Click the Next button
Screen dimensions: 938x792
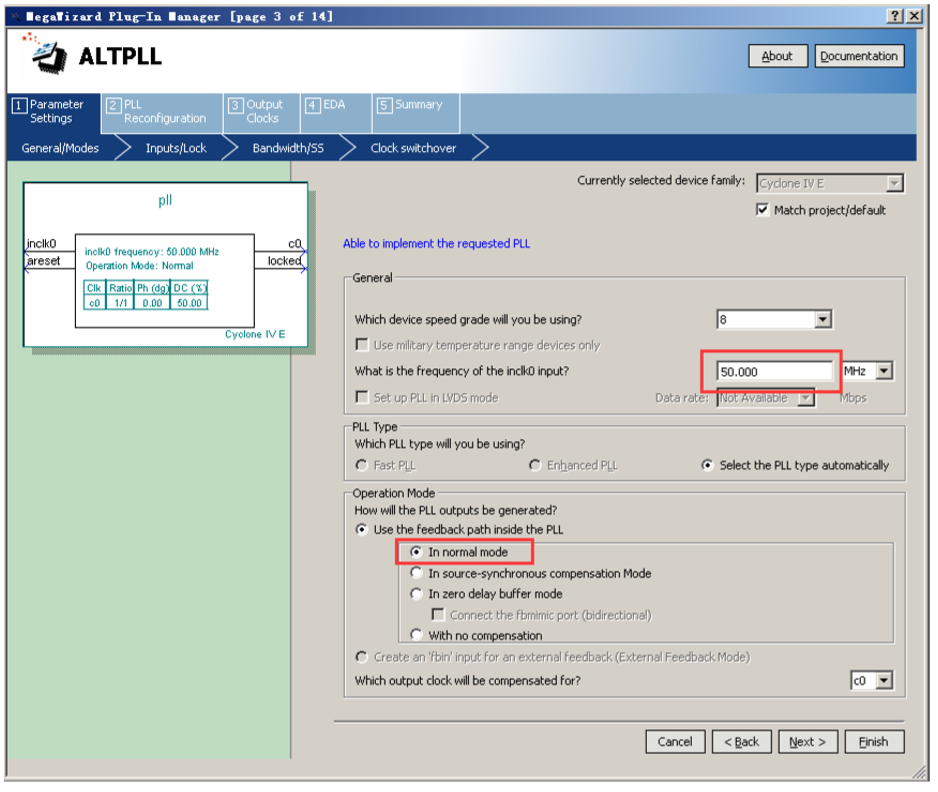click(x=808, y=742)
